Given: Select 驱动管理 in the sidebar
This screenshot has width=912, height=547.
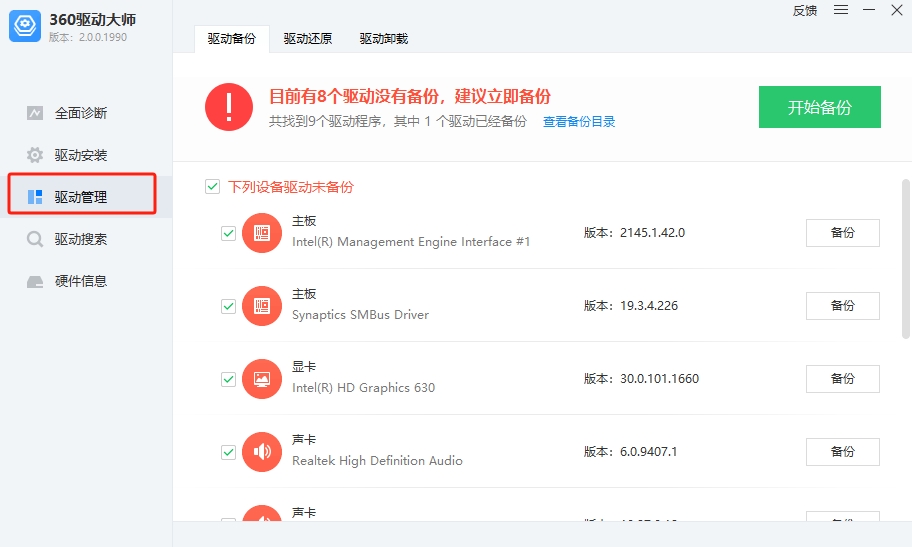Looking at the screenshot, I should (86, 197).
